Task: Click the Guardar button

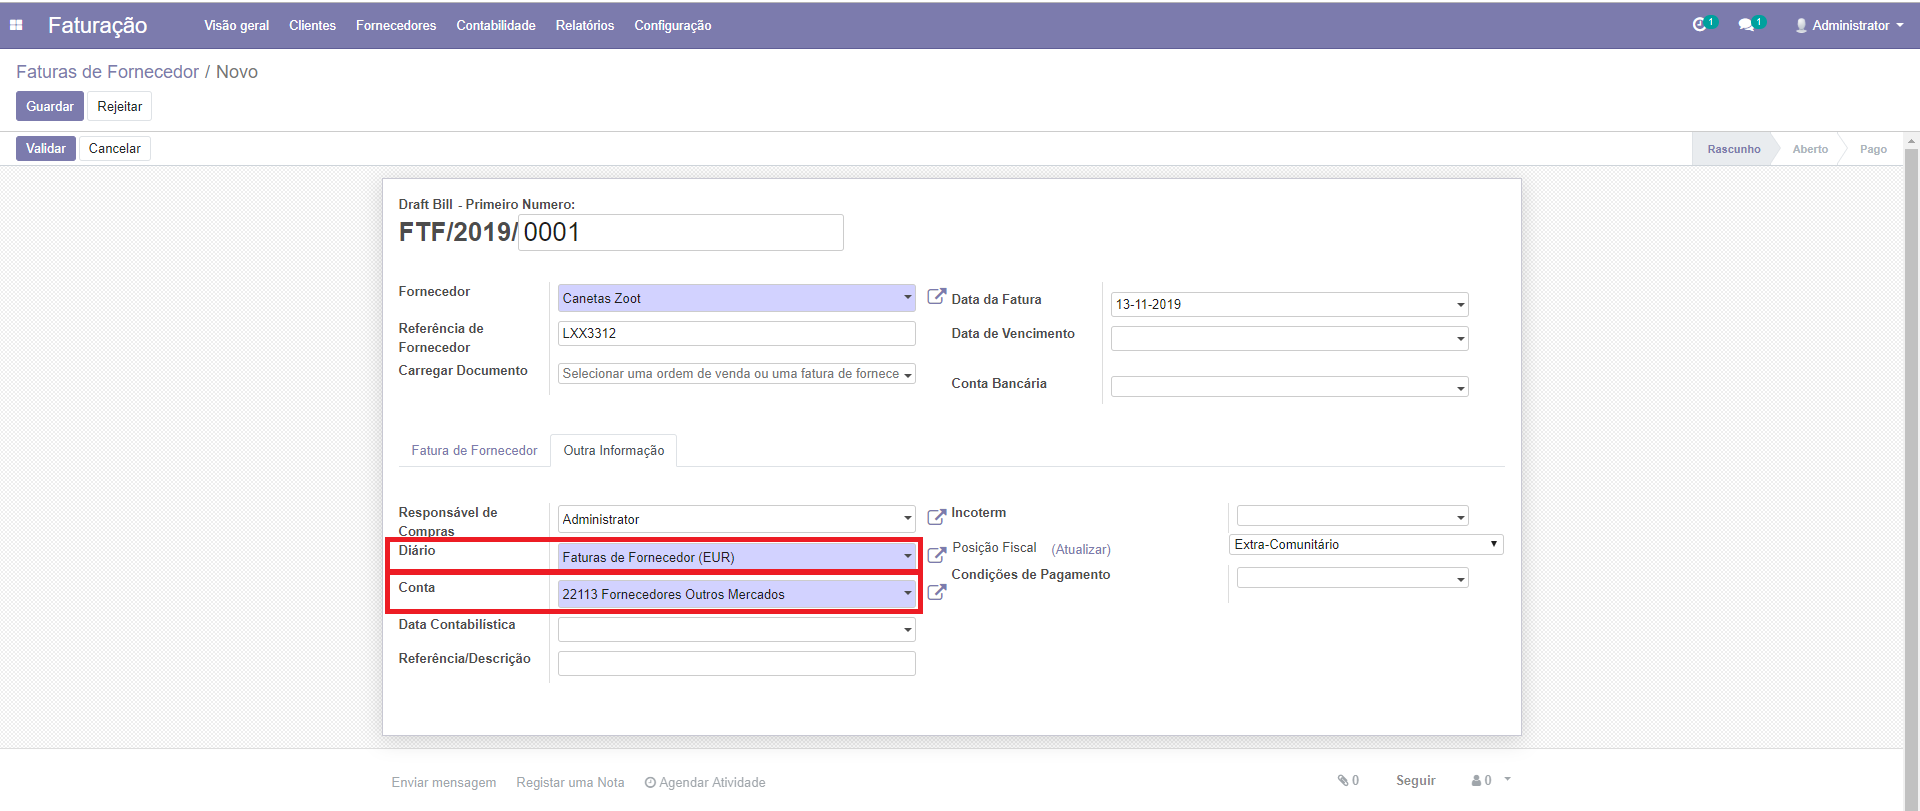Action: 50,106
